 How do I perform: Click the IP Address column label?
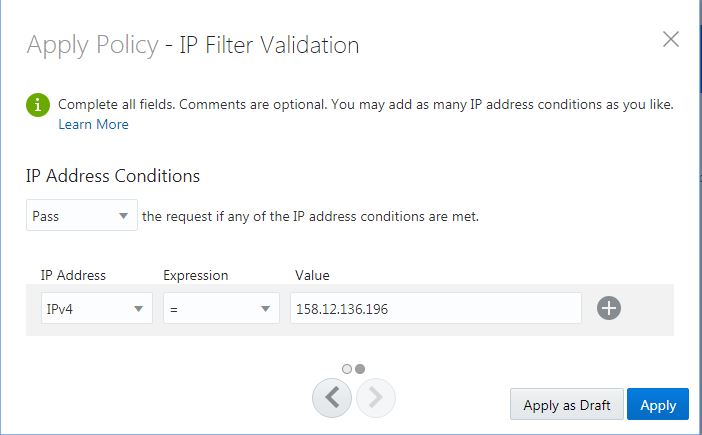click(x=73, y=275)
